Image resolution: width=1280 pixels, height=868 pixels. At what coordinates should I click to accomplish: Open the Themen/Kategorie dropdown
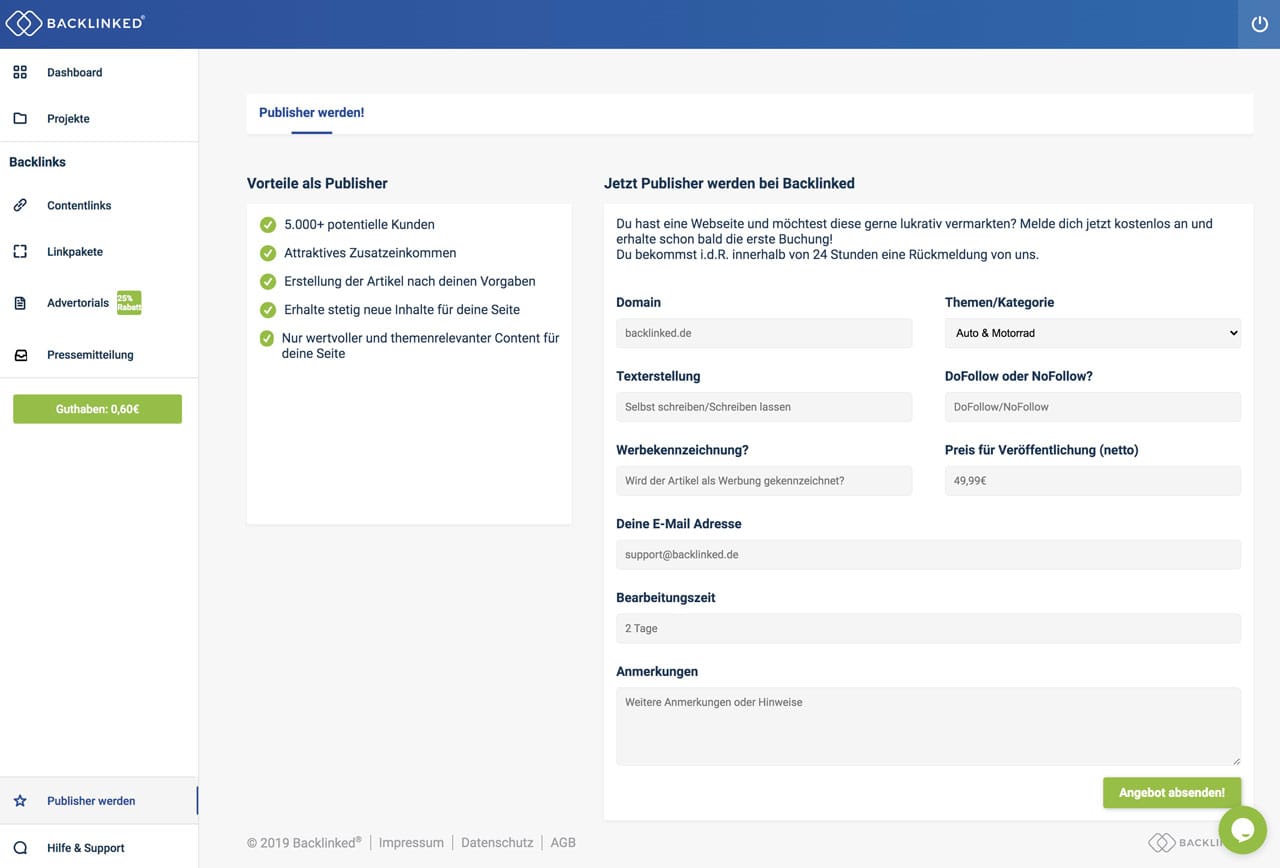pos(1093,333)
